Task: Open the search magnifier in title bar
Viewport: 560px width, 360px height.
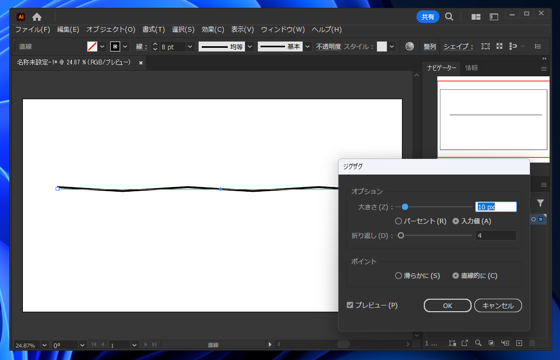Action: click(x=449, y=17)
